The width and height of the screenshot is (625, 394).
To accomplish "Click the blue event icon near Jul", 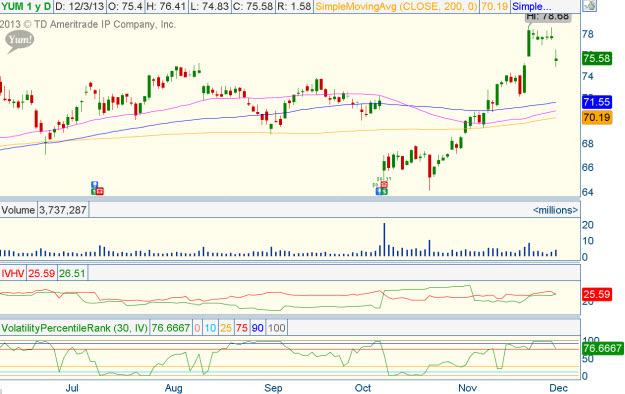I will coord(94,184).
